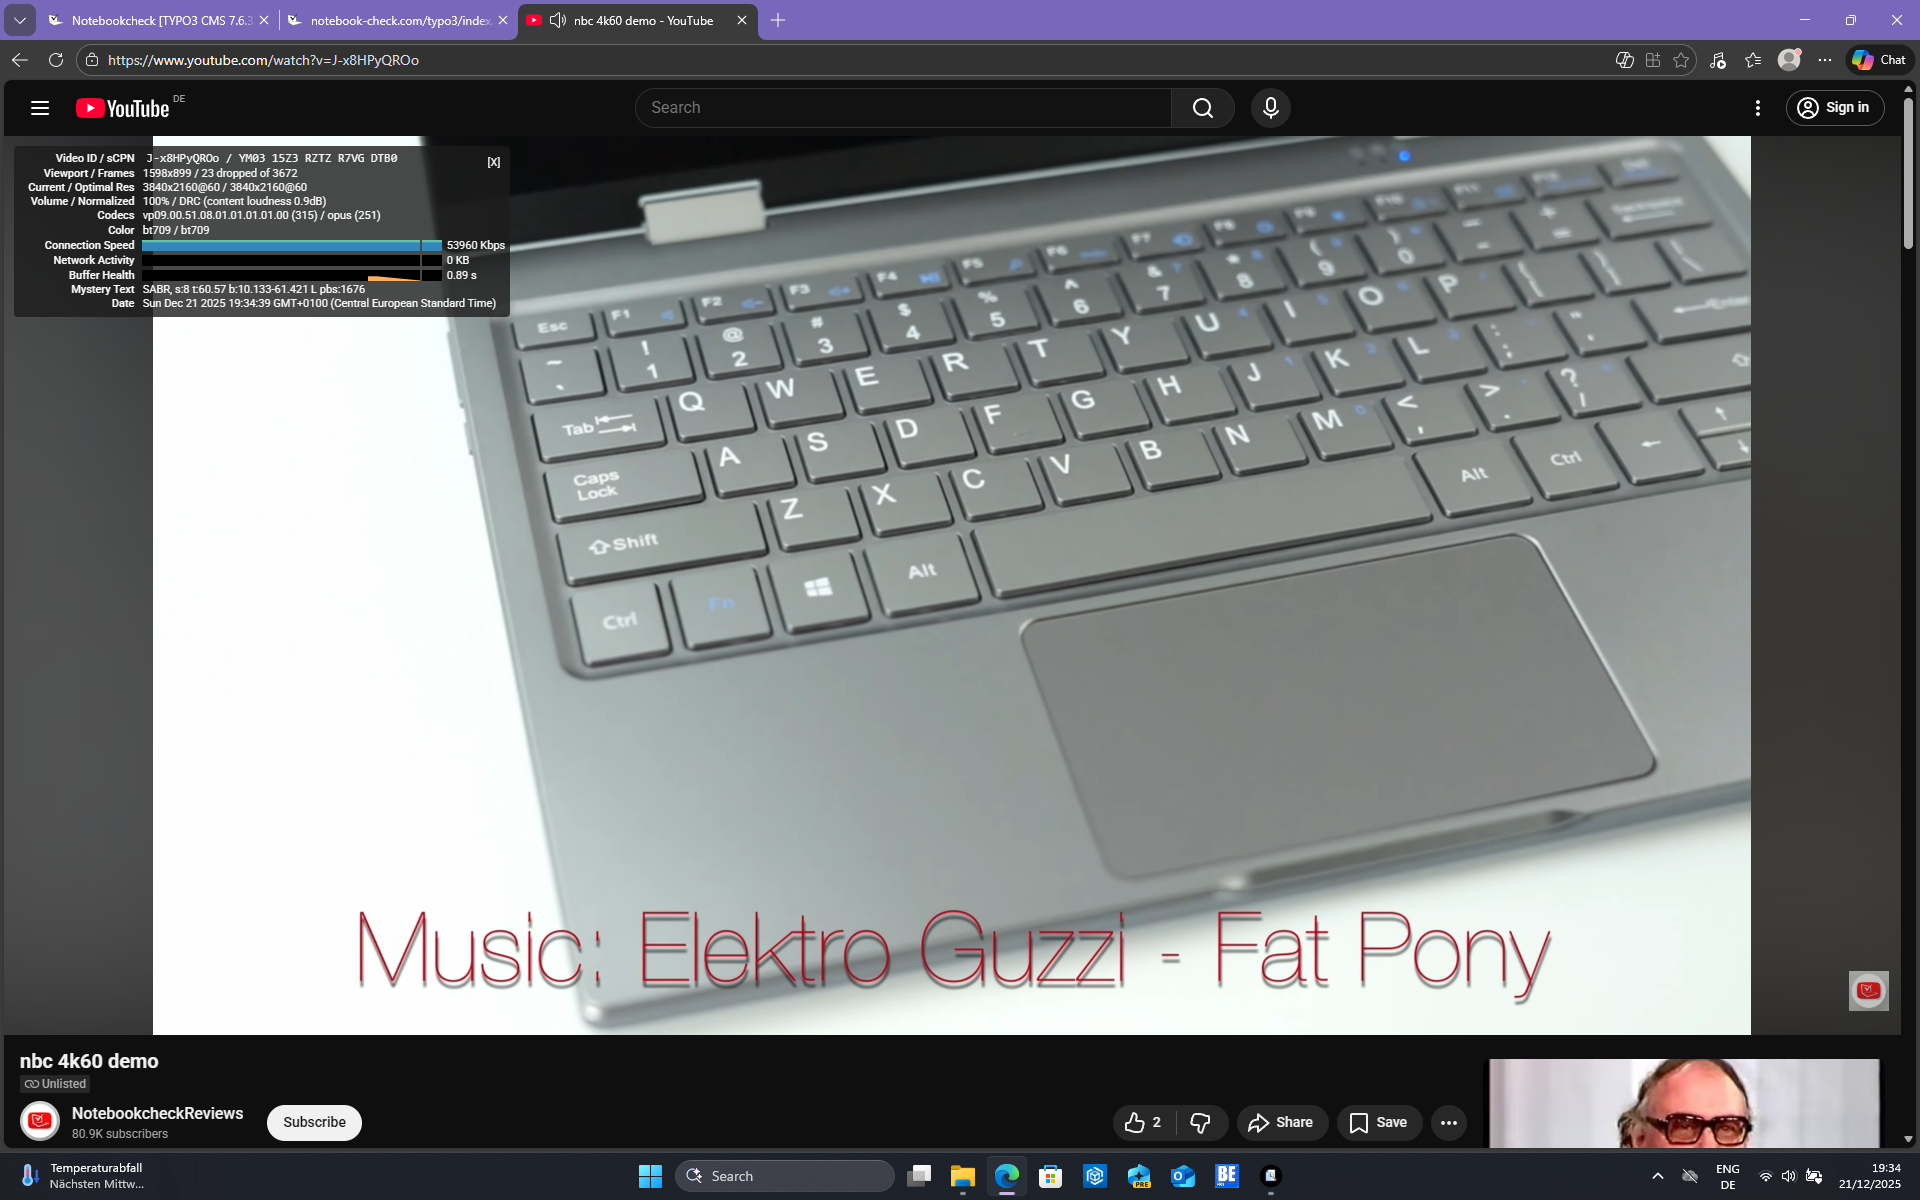
Task: Save video to a playlist
Action: (x=1378, y=1122)
